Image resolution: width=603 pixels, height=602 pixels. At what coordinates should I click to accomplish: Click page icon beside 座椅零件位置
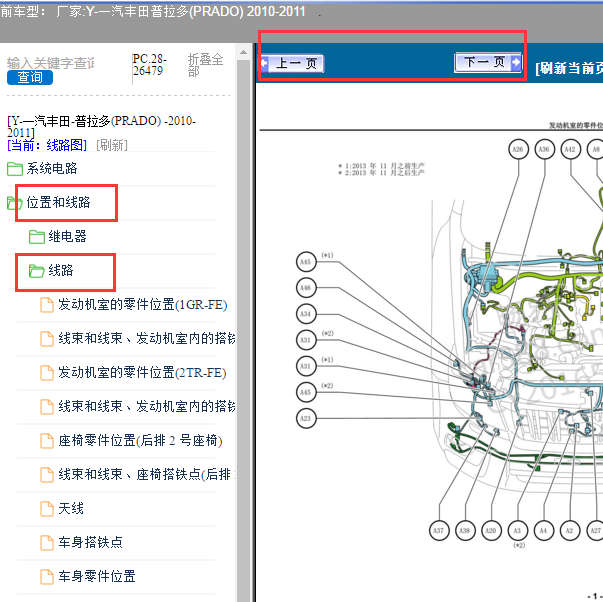coord(47,441)
